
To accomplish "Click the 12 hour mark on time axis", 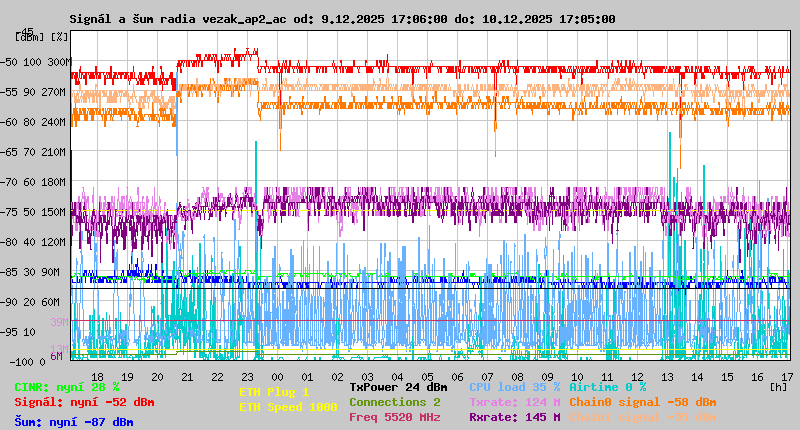I will (x=639, y=377).
